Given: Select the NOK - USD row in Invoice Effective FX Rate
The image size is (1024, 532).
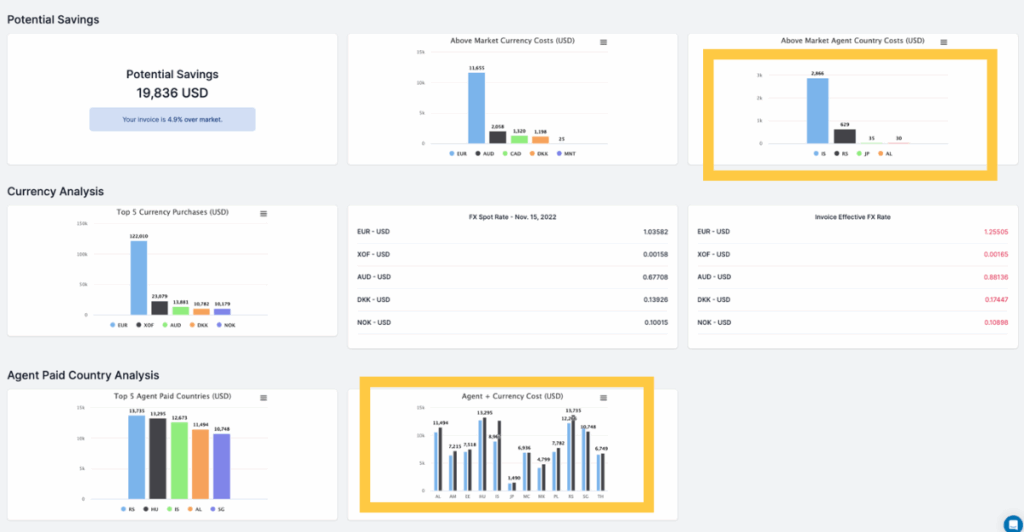Looking at the screenshot, I should pyautogui.click(x=852, y=324).
